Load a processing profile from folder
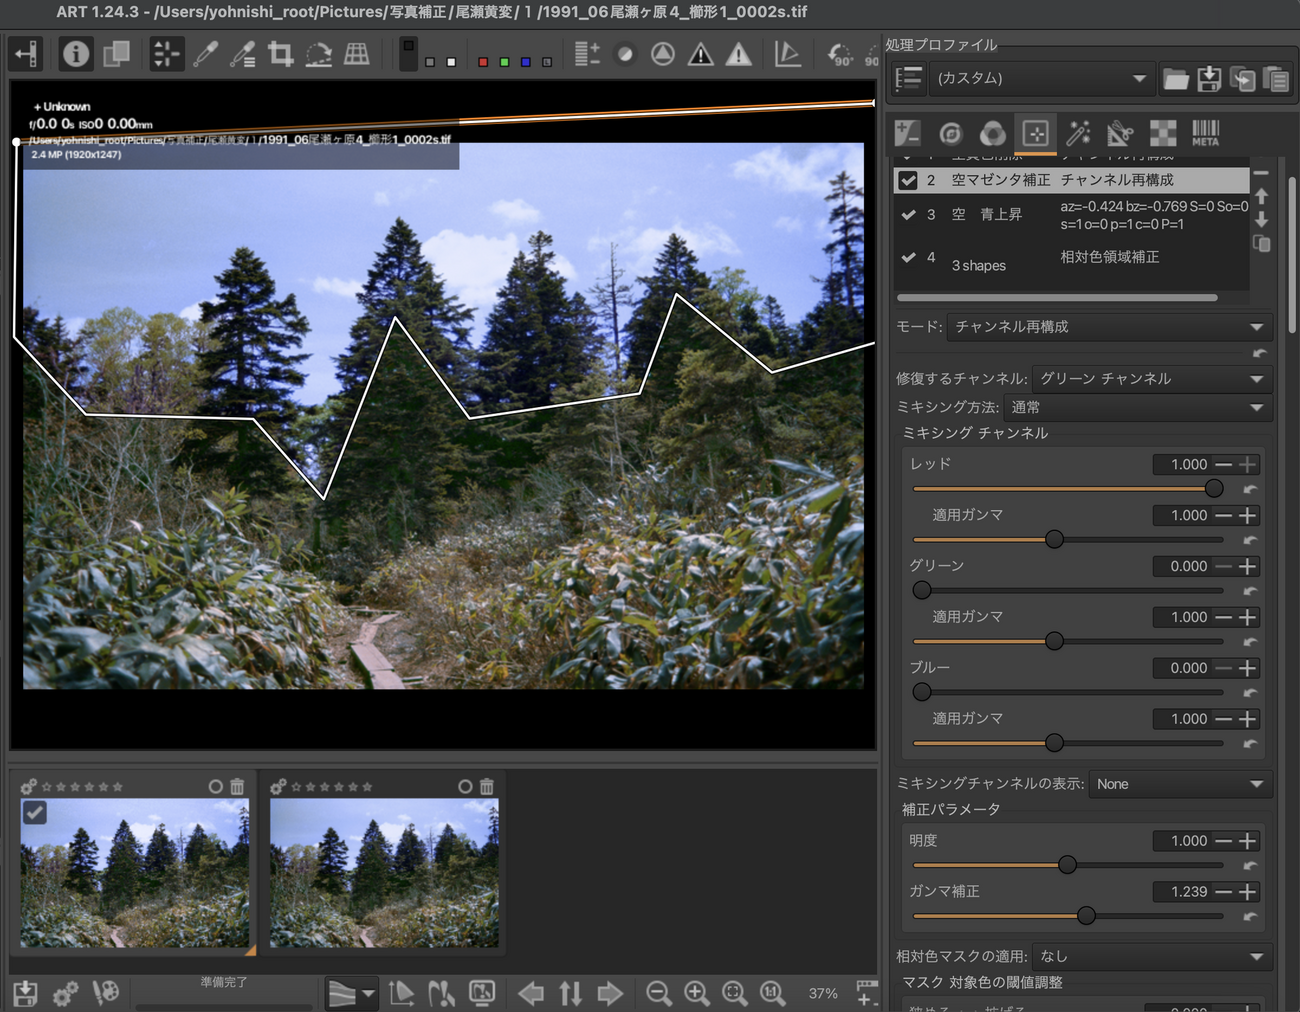The height and width of the screenshot is (1012, 1300). [1176, 79]
